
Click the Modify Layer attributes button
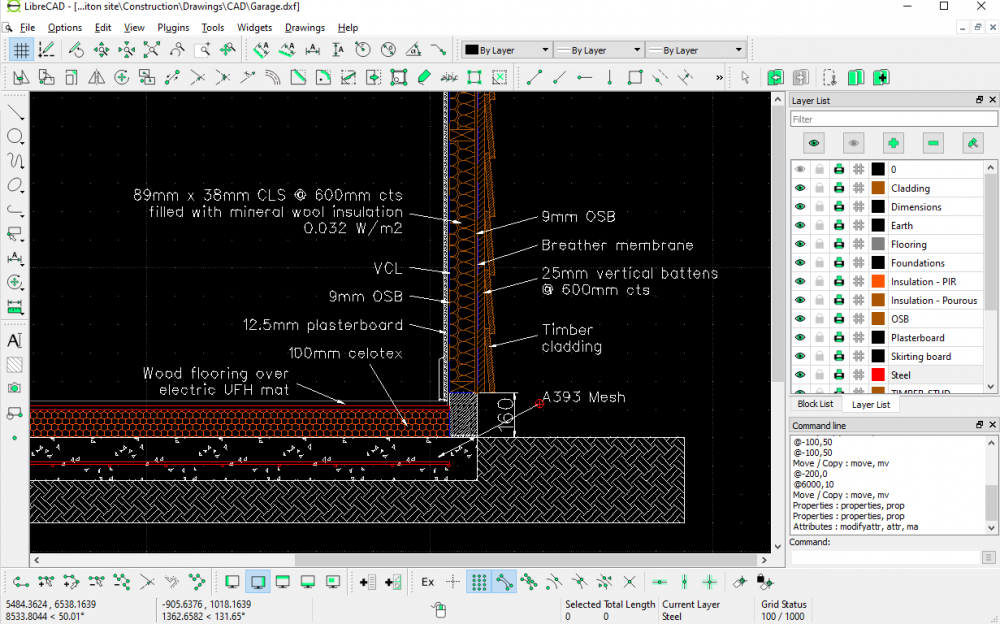pyautogui.click(x=973, y=143)
